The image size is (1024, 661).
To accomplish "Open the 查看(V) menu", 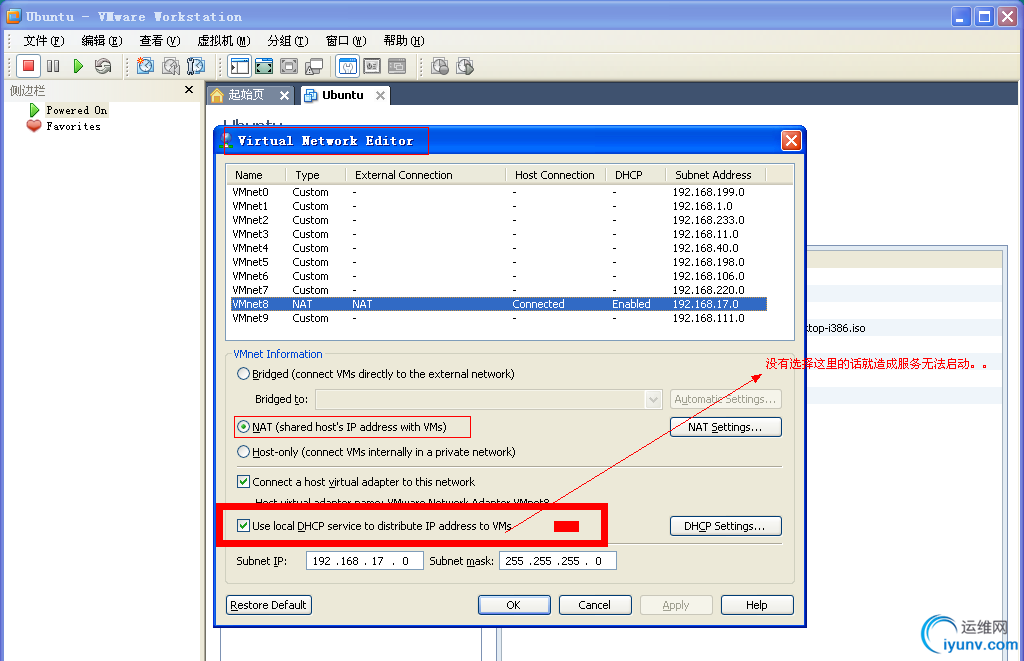I will 159,41.
